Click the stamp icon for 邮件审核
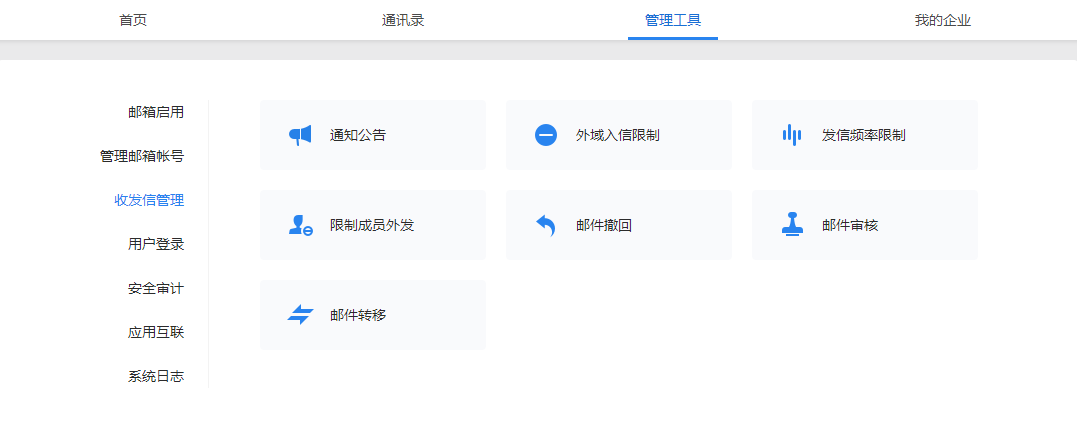1077x426 pixels. (792, 225)
